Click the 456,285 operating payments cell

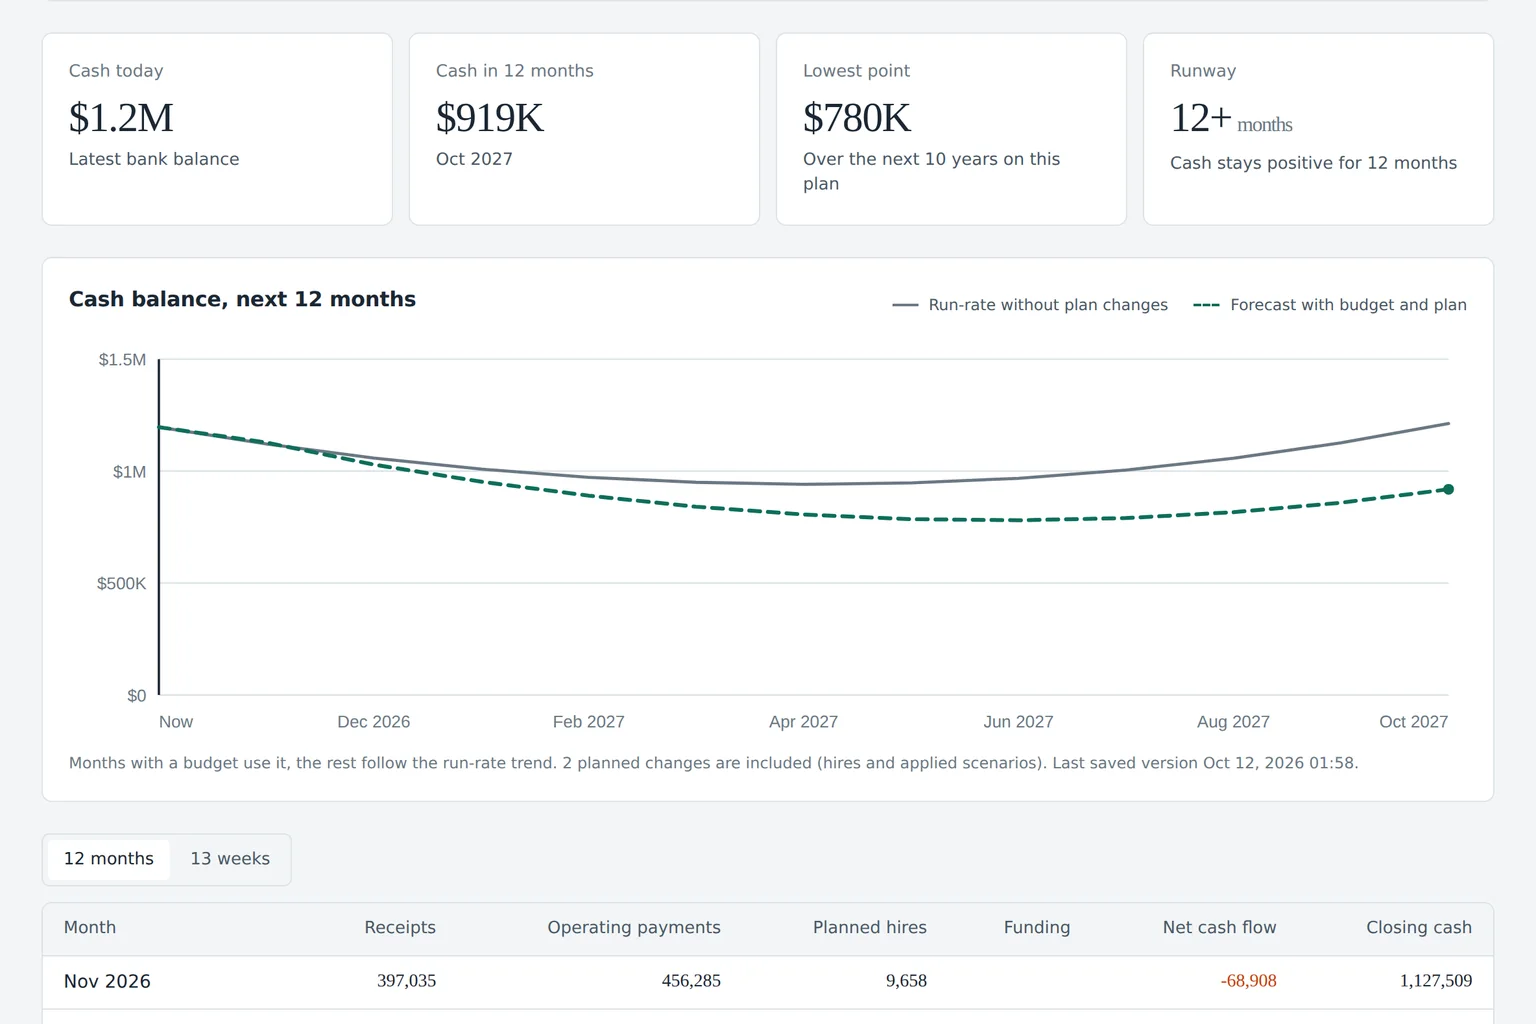(x=691, y=981)
